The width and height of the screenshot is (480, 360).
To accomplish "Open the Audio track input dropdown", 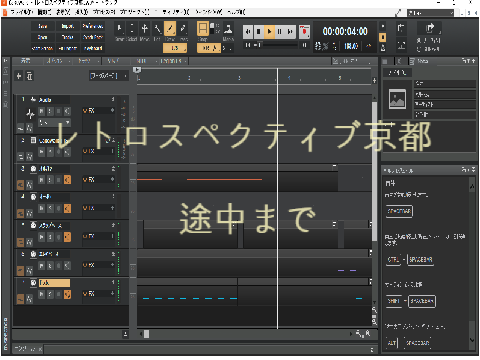I will (54, 122).
